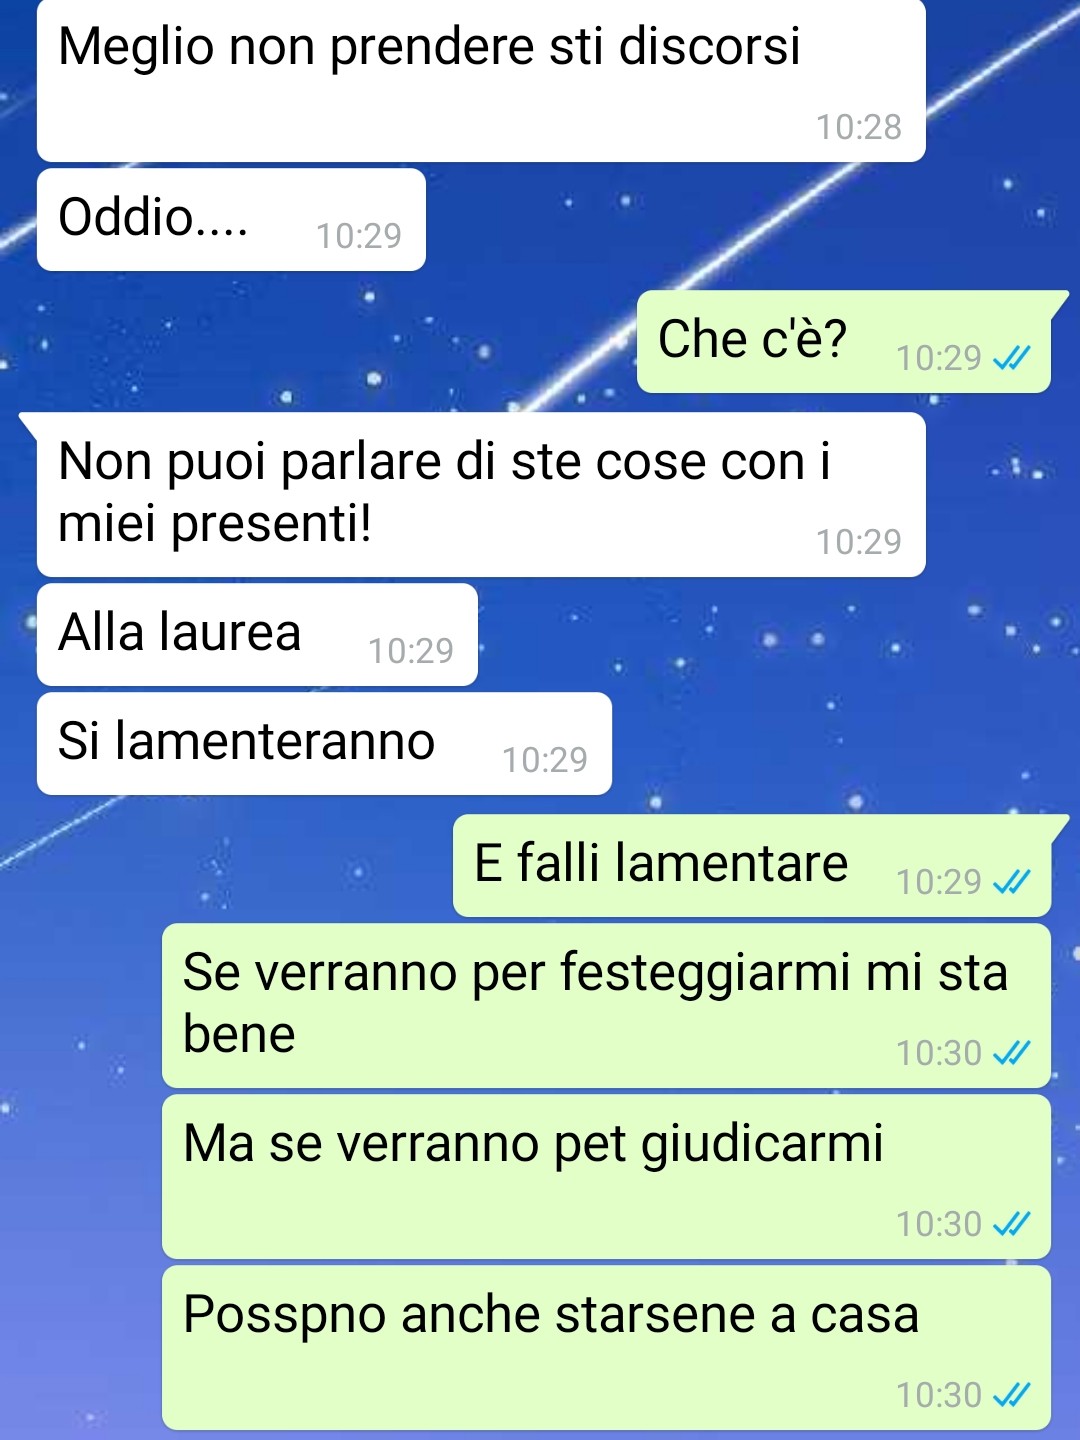
Task: Select the 'Si lamenteranno' message bubble
Action: click(324, 743)
